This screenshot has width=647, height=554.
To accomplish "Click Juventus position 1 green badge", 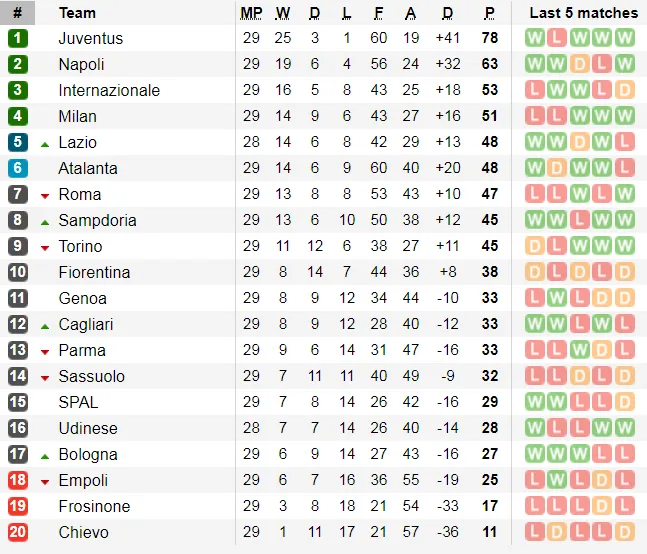I will click(17, 38).
